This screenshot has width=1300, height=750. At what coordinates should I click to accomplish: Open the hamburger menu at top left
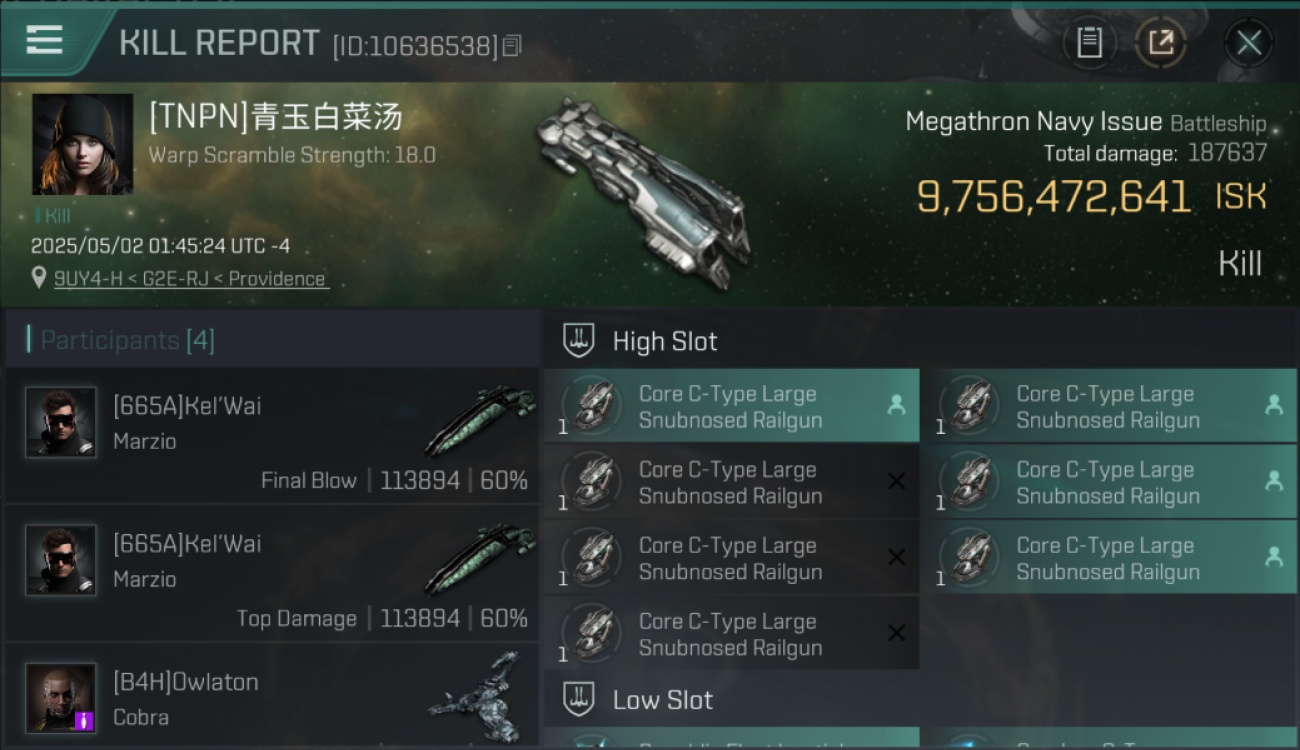point(44,40)
